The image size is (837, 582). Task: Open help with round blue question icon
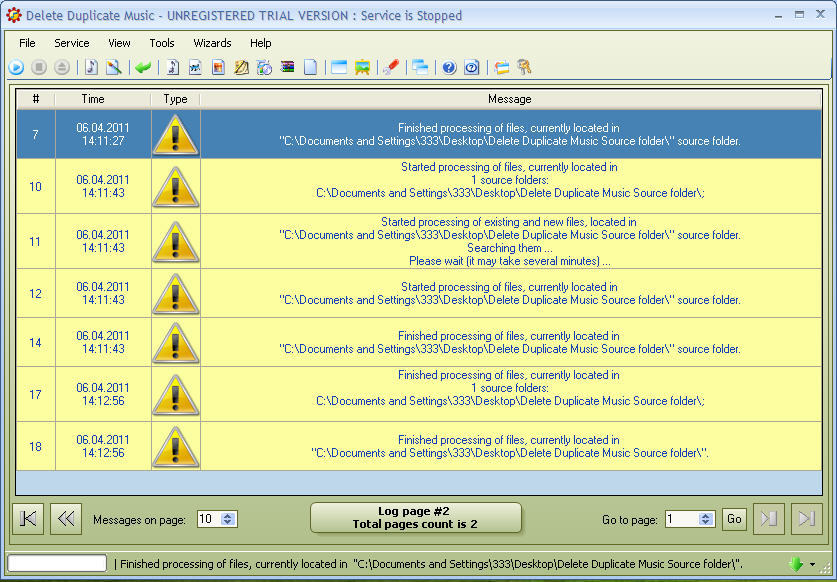449,67
